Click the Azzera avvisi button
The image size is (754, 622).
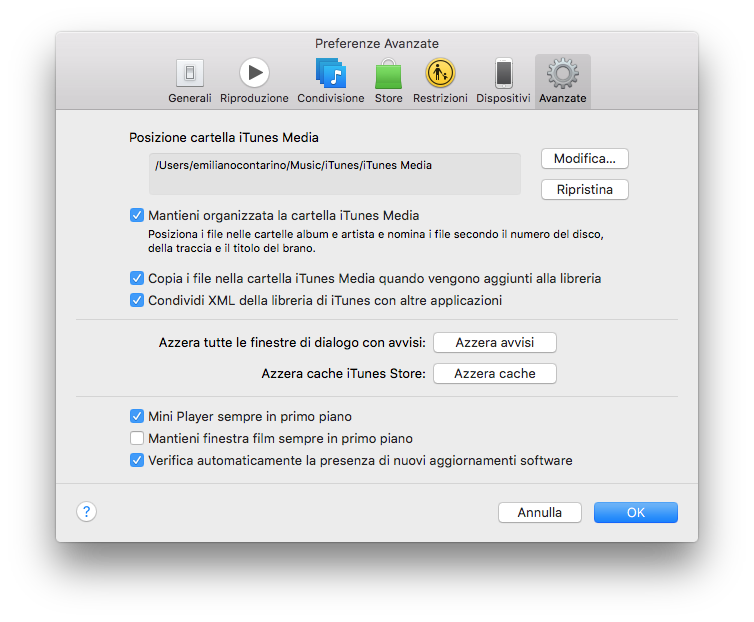click(495, 343)
